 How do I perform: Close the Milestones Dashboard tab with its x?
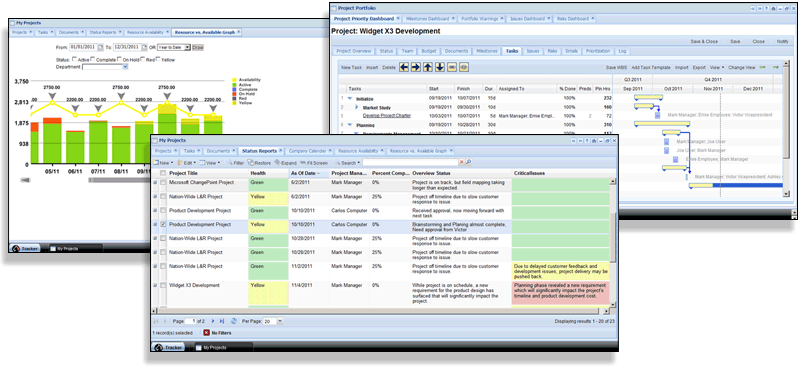coord(453,18)
